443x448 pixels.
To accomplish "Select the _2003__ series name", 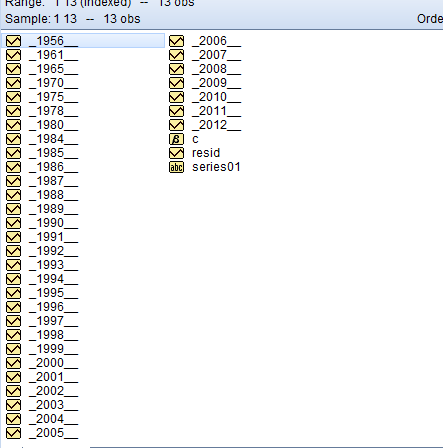I will pos(53,405).
